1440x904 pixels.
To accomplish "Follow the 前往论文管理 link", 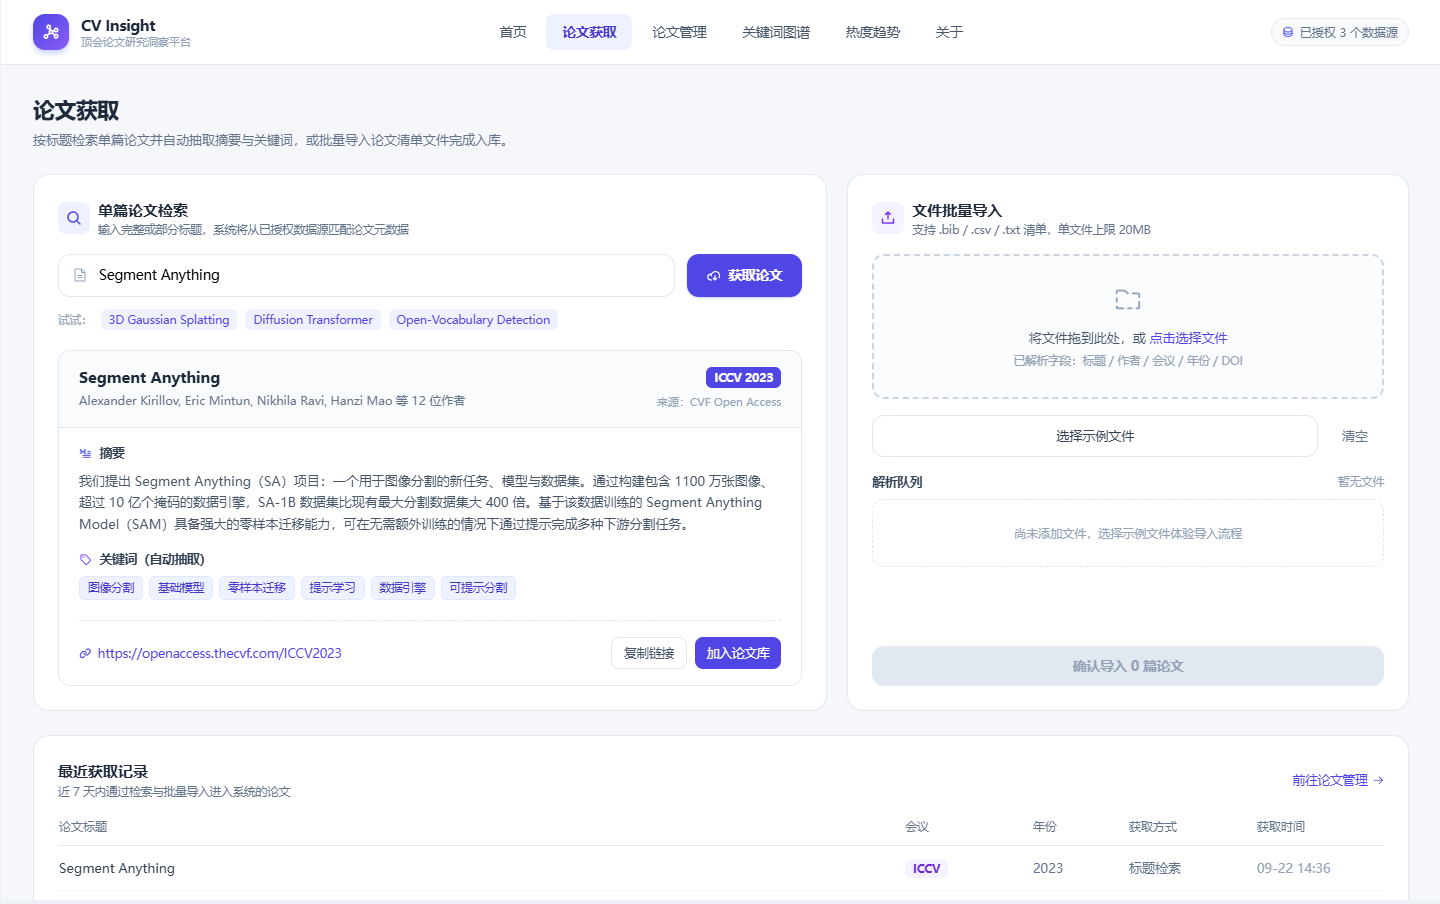I will (1338, 780).
